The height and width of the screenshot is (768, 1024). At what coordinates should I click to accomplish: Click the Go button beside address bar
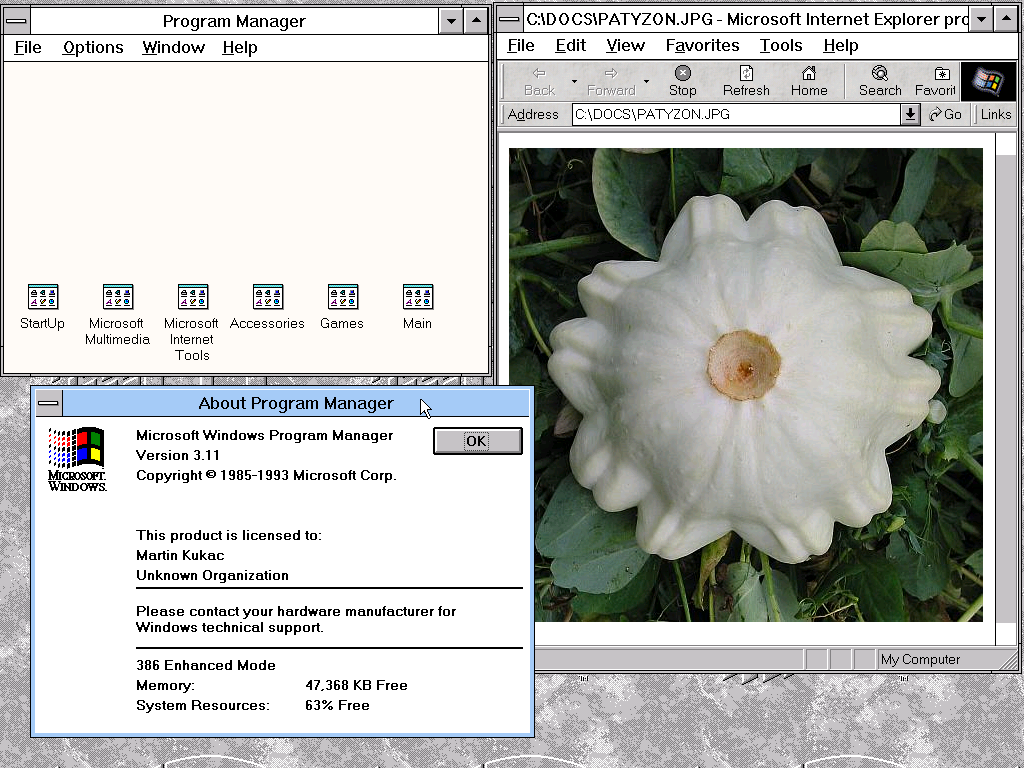(x=946, y=115)
